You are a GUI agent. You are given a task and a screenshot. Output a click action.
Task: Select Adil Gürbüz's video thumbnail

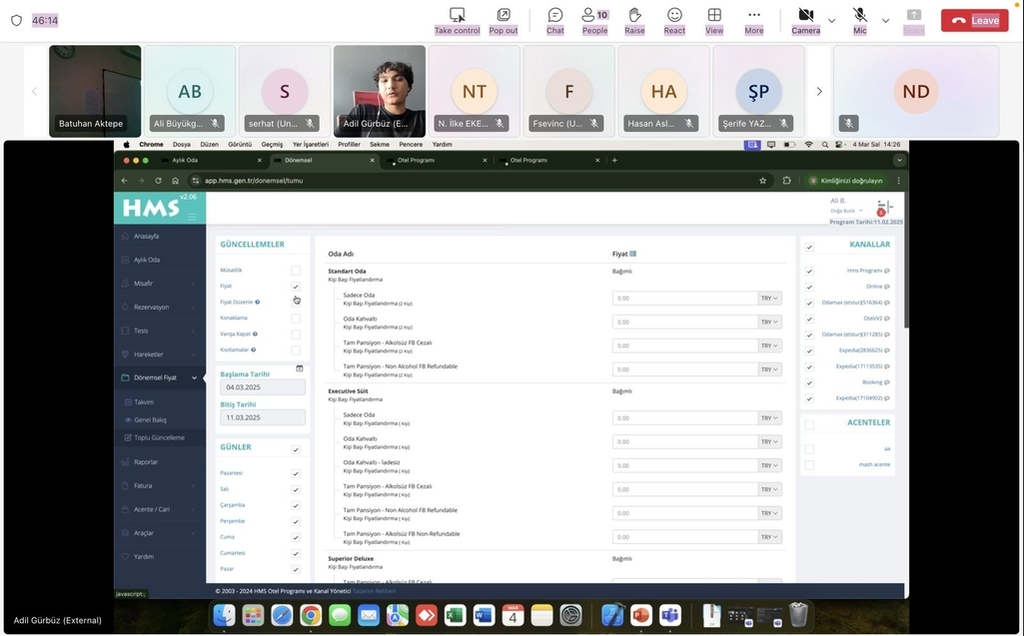(379, 91)
